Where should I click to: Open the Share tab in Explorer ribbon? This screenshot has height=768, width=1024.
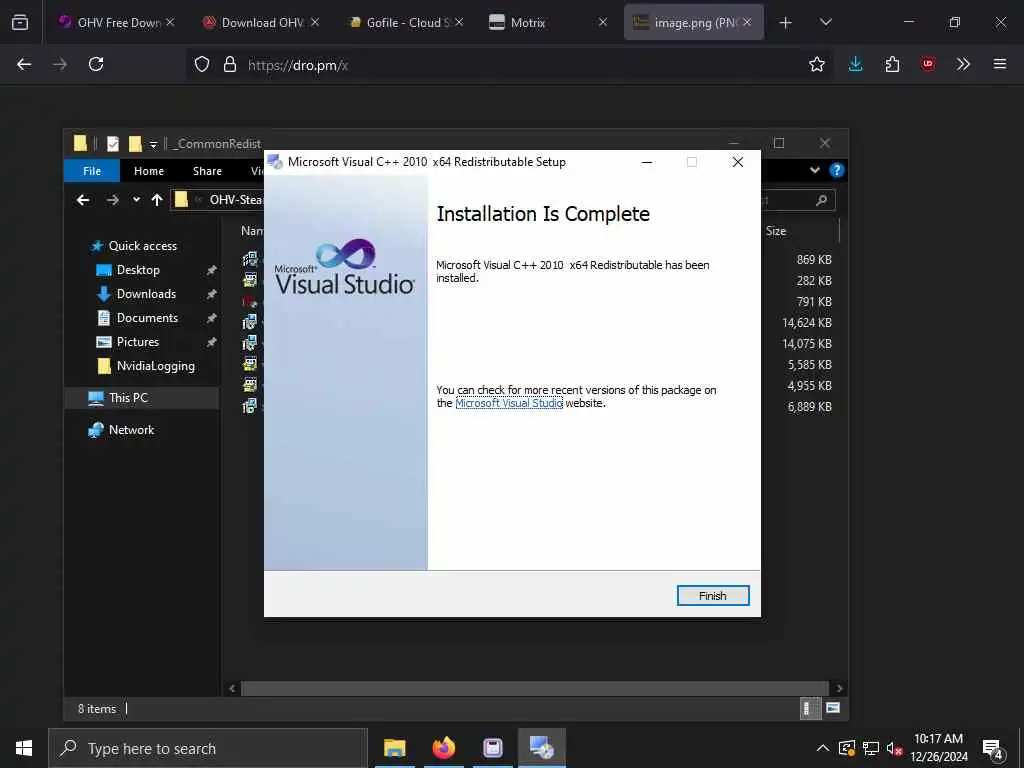(x=207, y=171)
